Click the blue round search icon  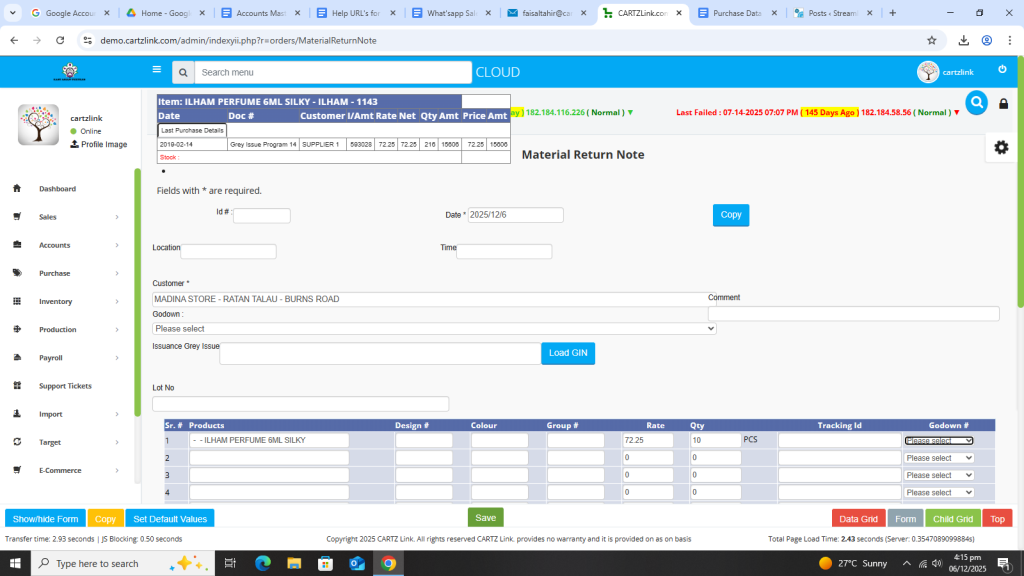(x=976, y=103)
